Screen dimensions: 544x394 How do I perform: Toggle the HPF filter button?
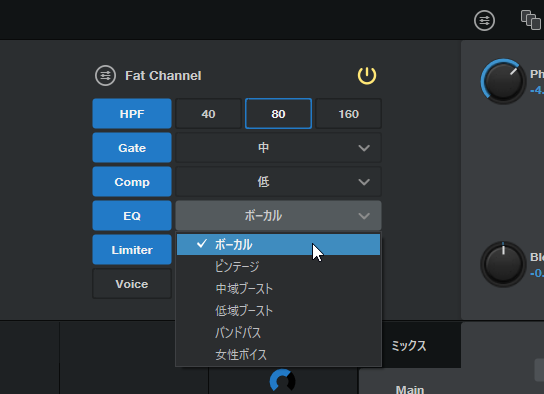coord(132,114)
